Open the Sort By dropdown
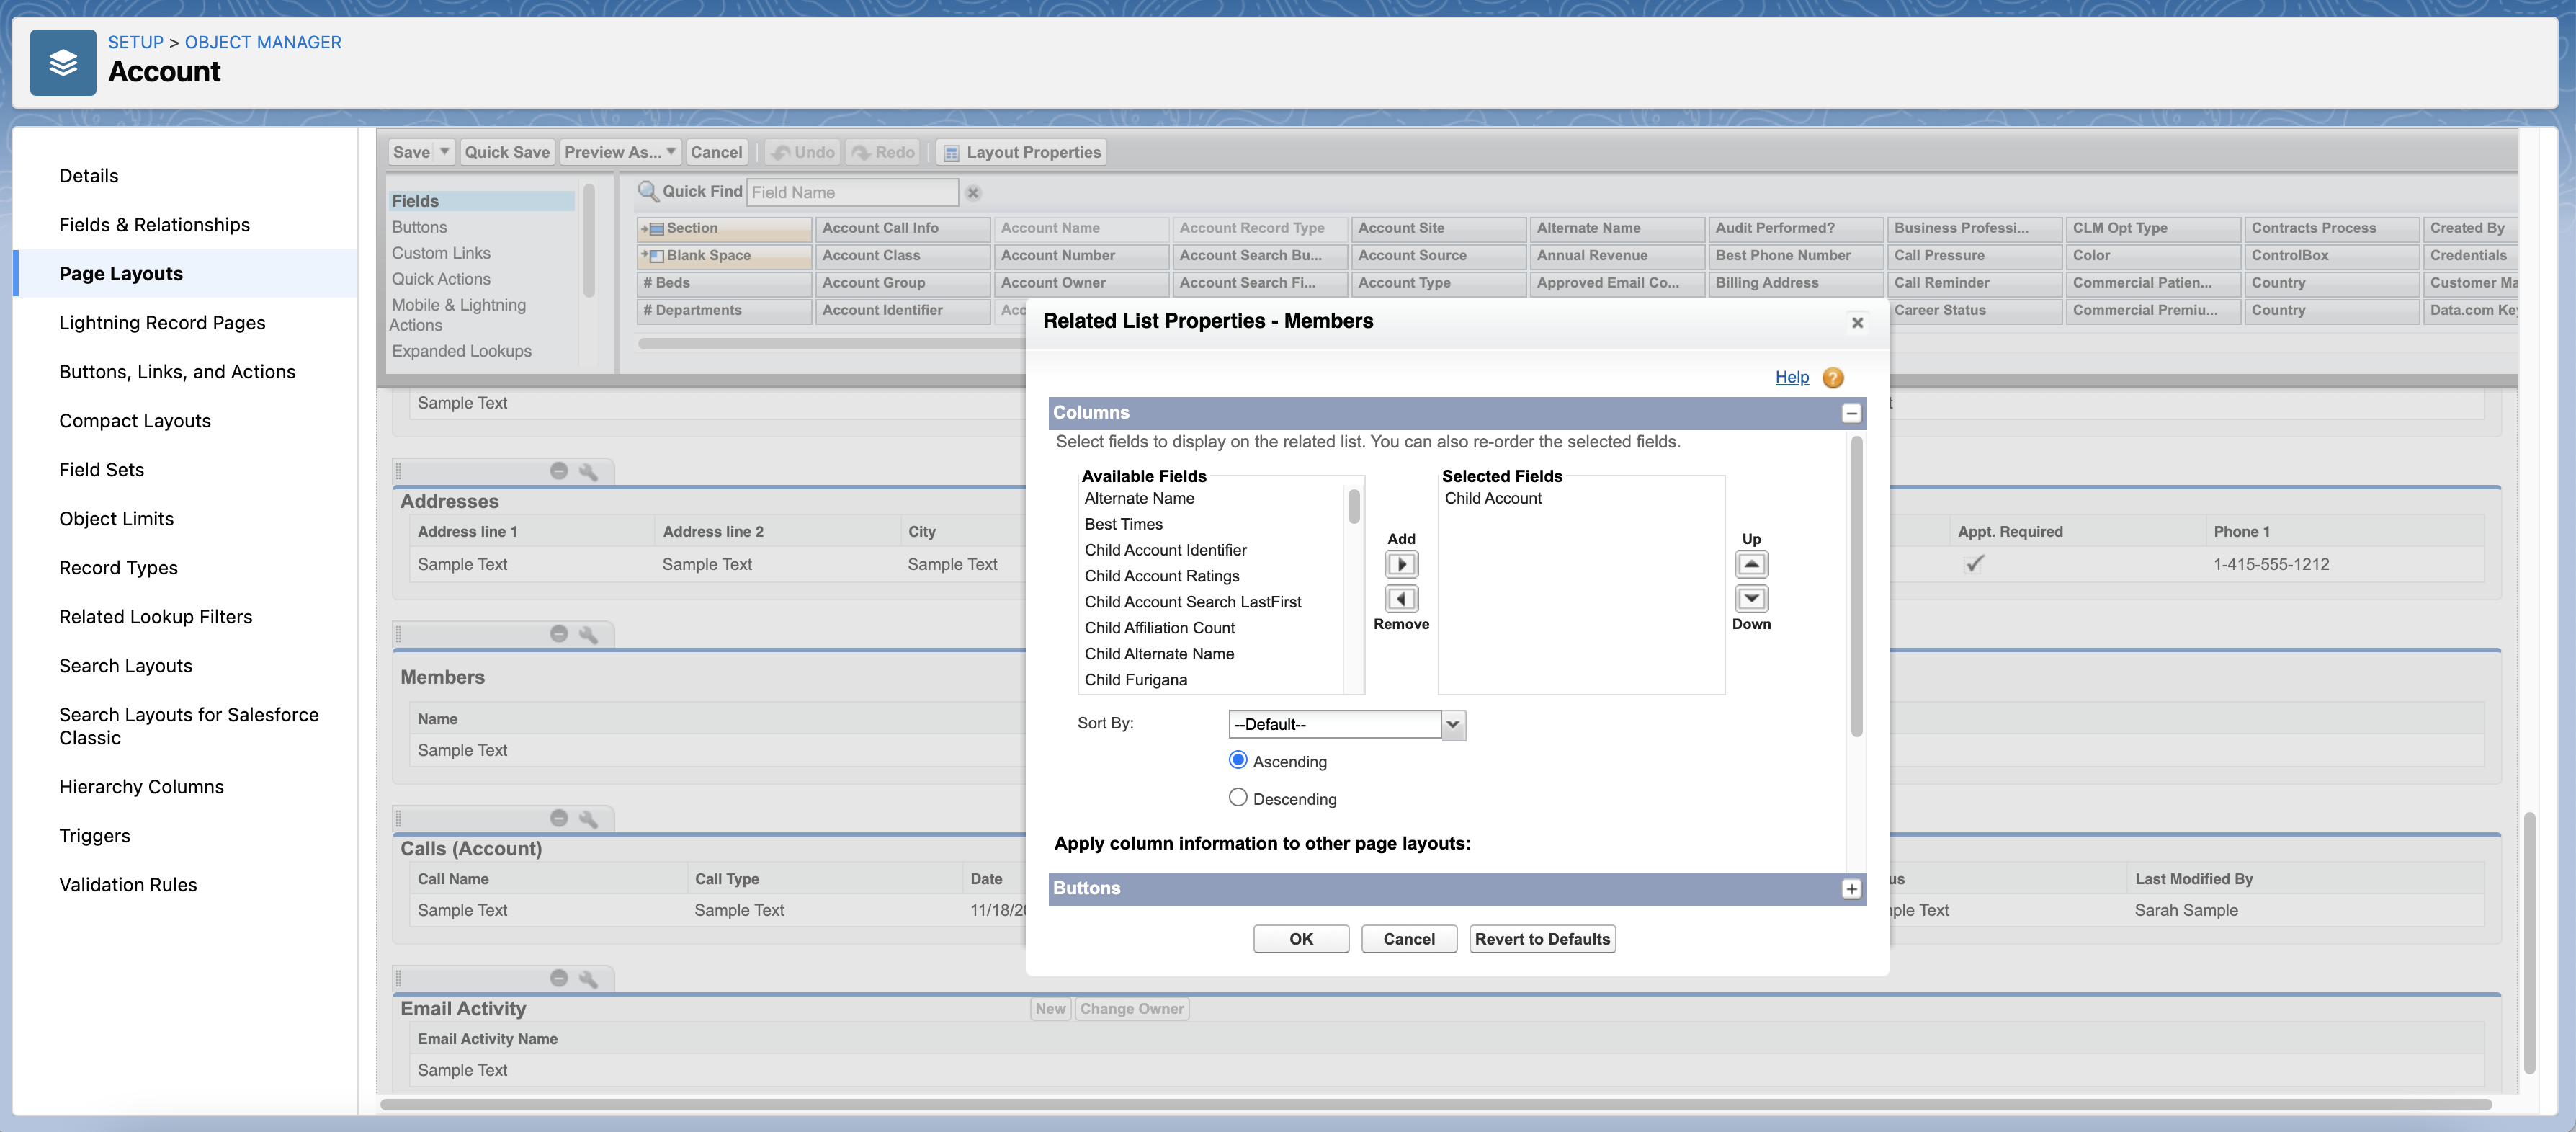2576x1132 pixels. point(1346,724)
